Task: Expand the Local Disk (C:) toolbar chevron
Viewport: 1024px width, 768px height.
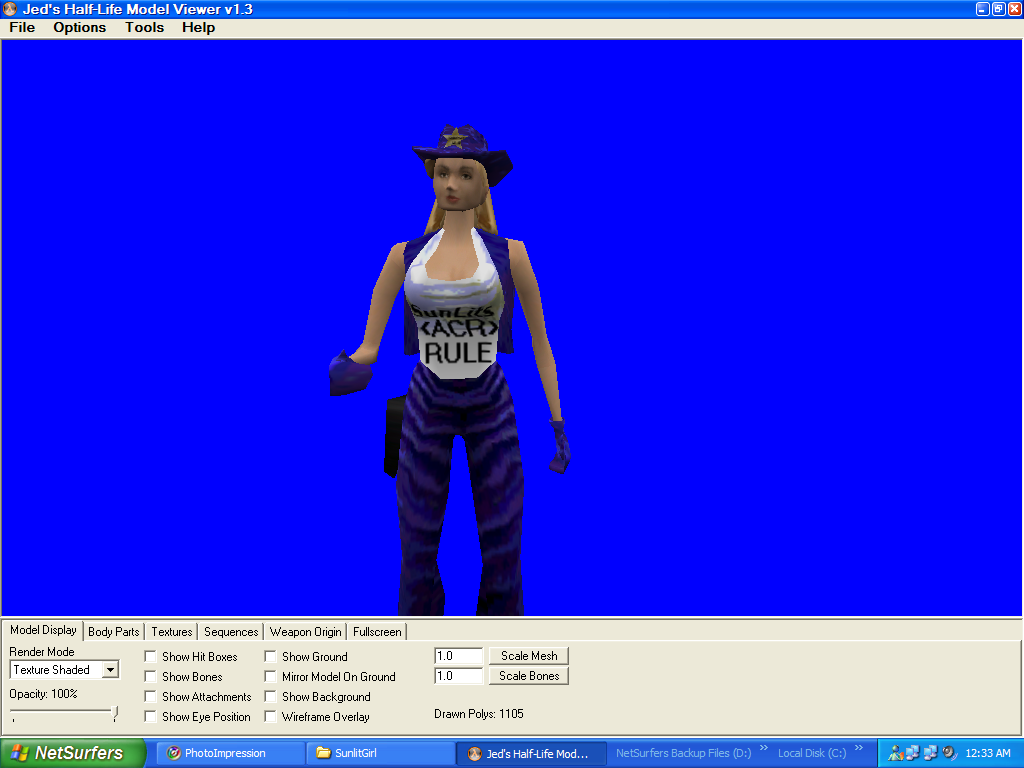Action: [858, 748]
